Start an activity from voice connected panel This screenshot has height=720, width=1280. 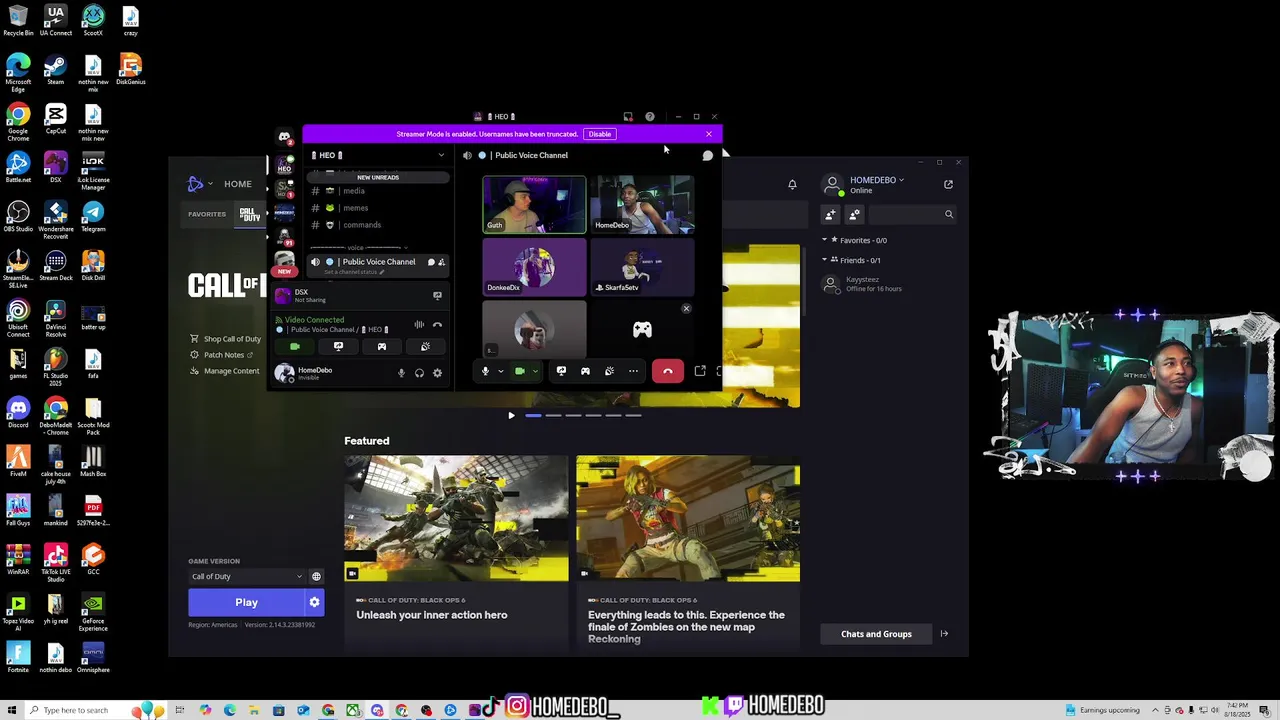click(381, 346)
